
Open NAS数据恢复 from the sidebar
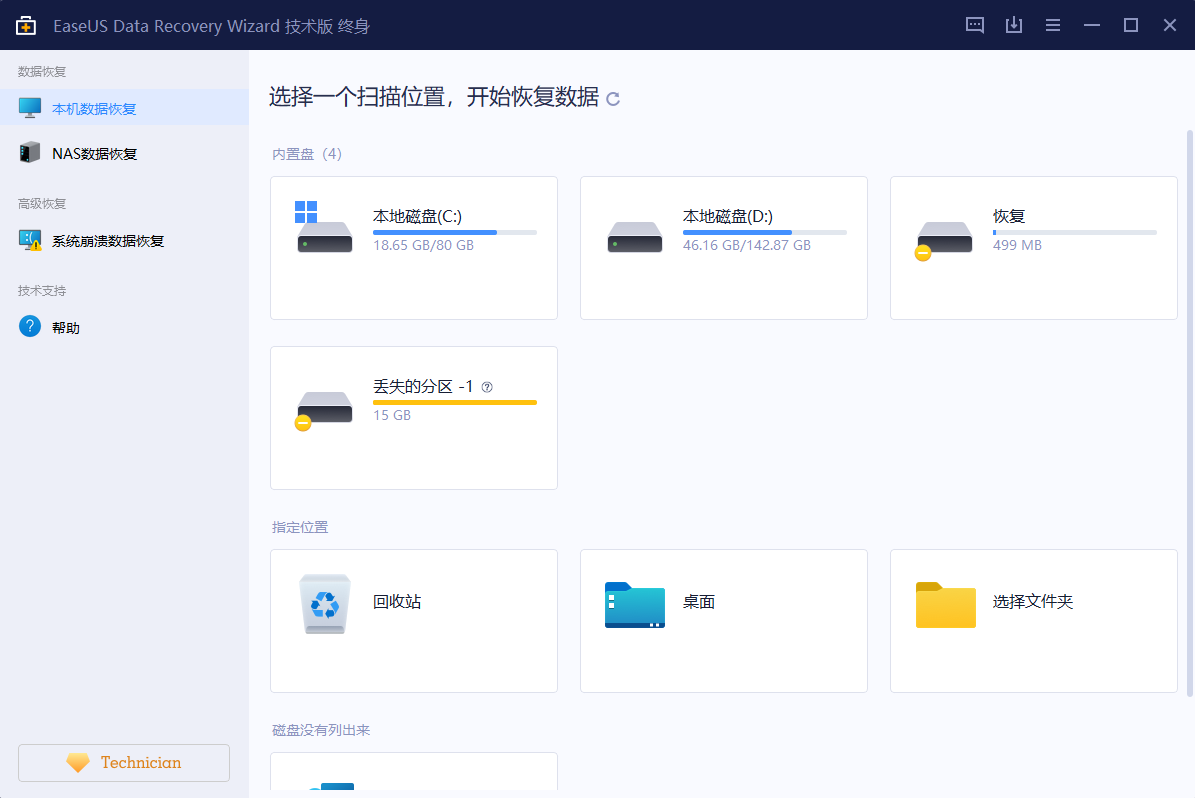click(124, 152)
